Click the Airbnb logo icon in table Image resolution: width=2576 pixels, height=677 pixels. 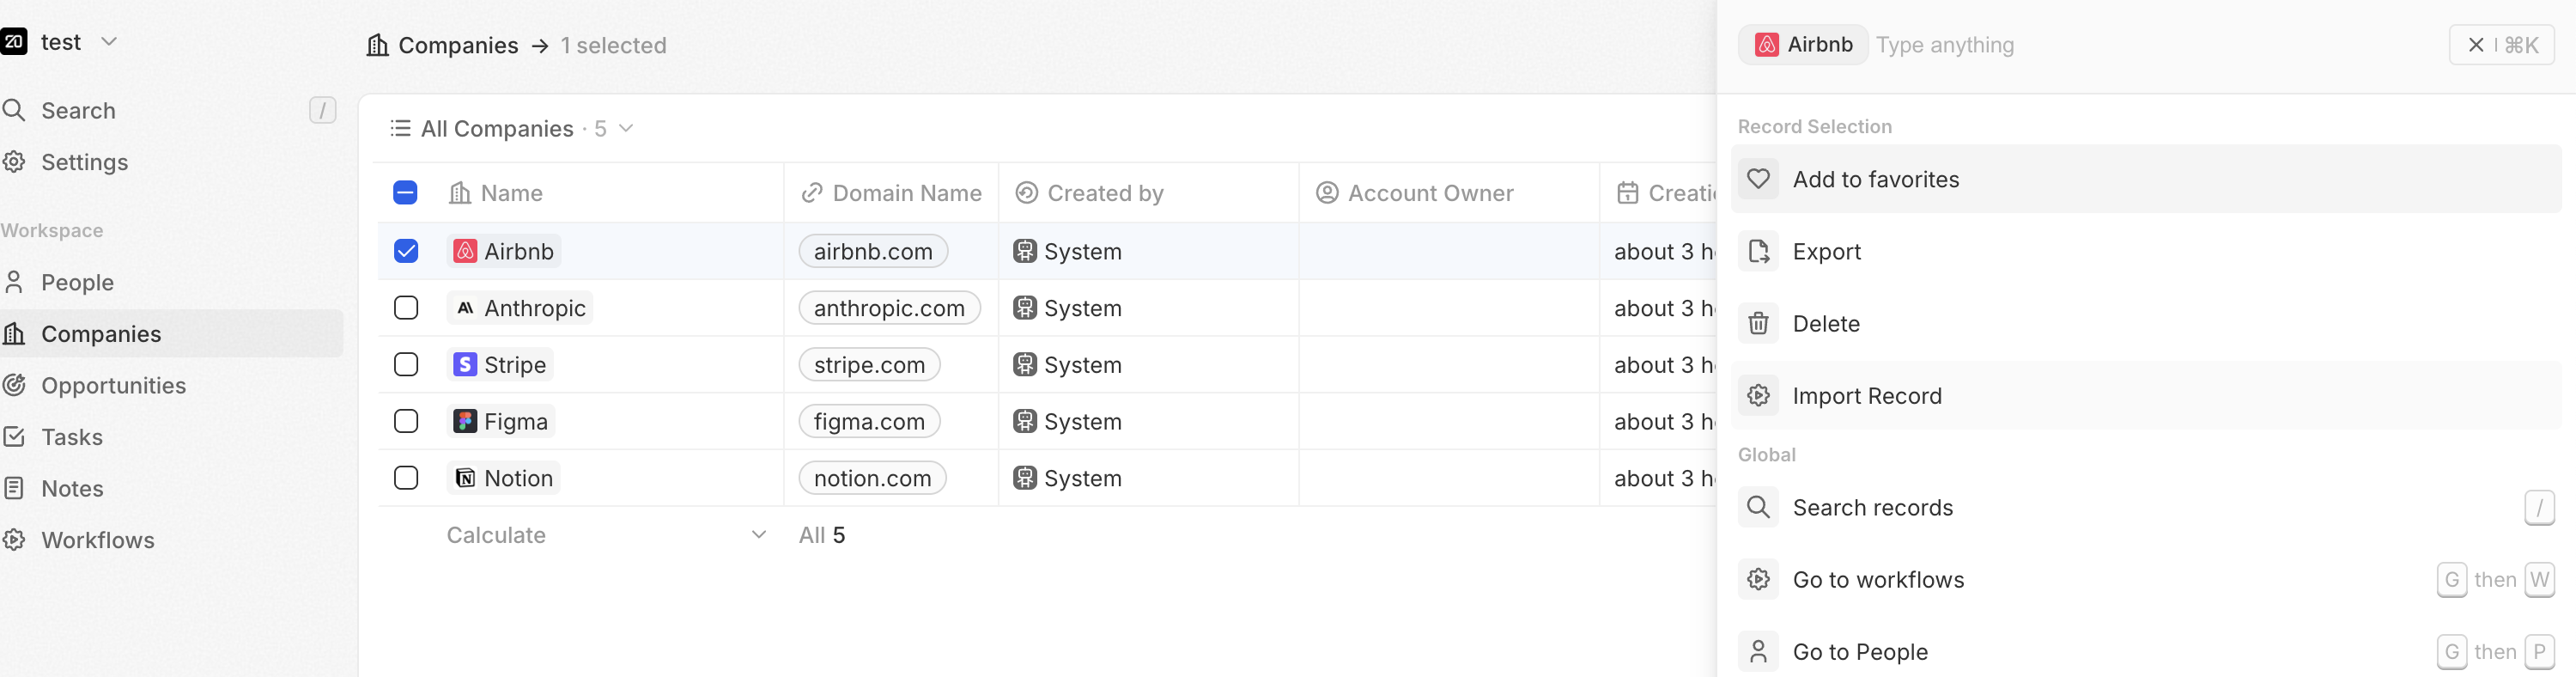tap(465, 251)
